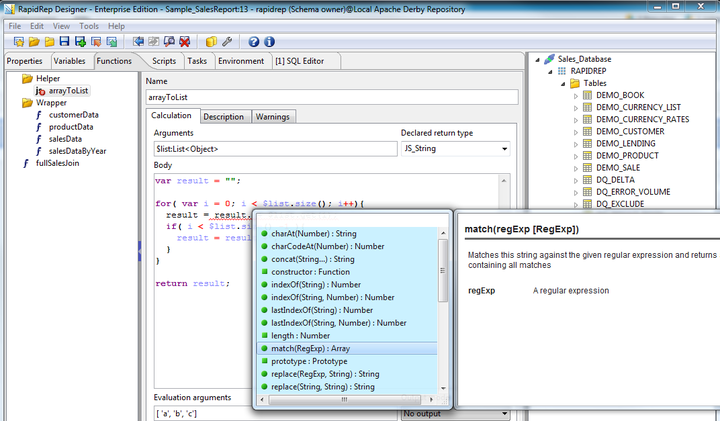Click the red X delete toolbar icon
Image resolution: width=720 pixels, height=421 pixels.
185,42
